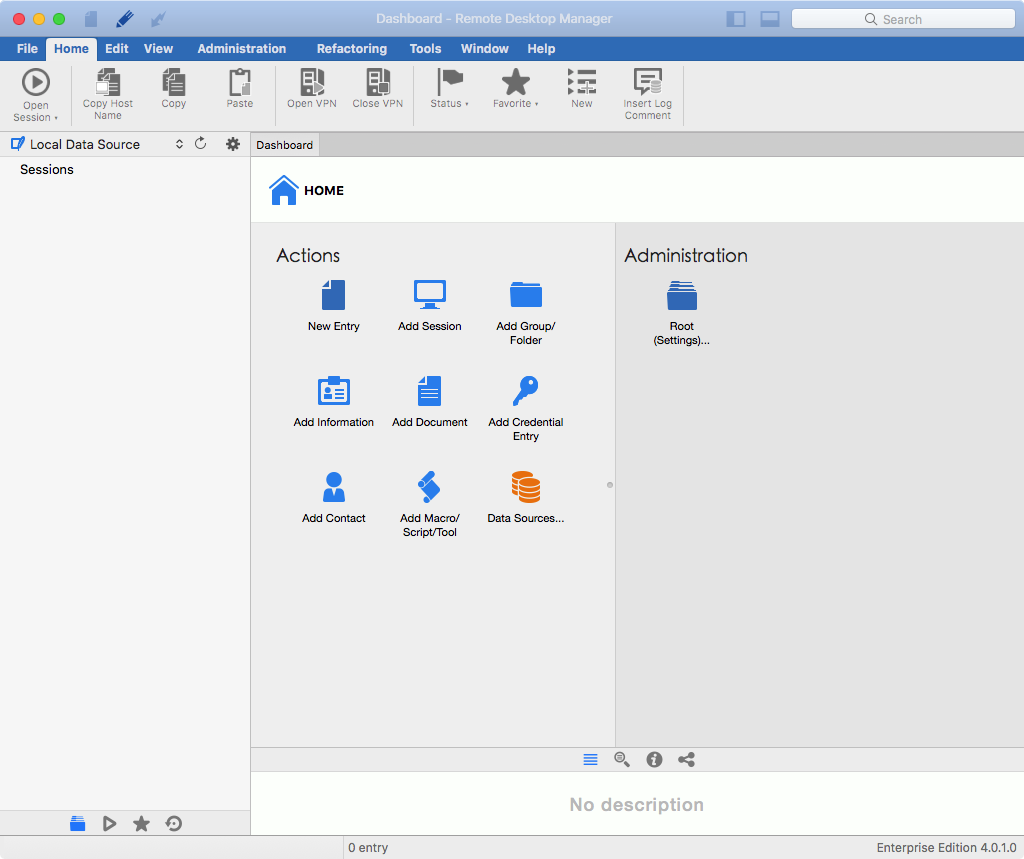Open Data Sources from dashboard
Viewport: 1024px width, 859px height.
(526, 497)
